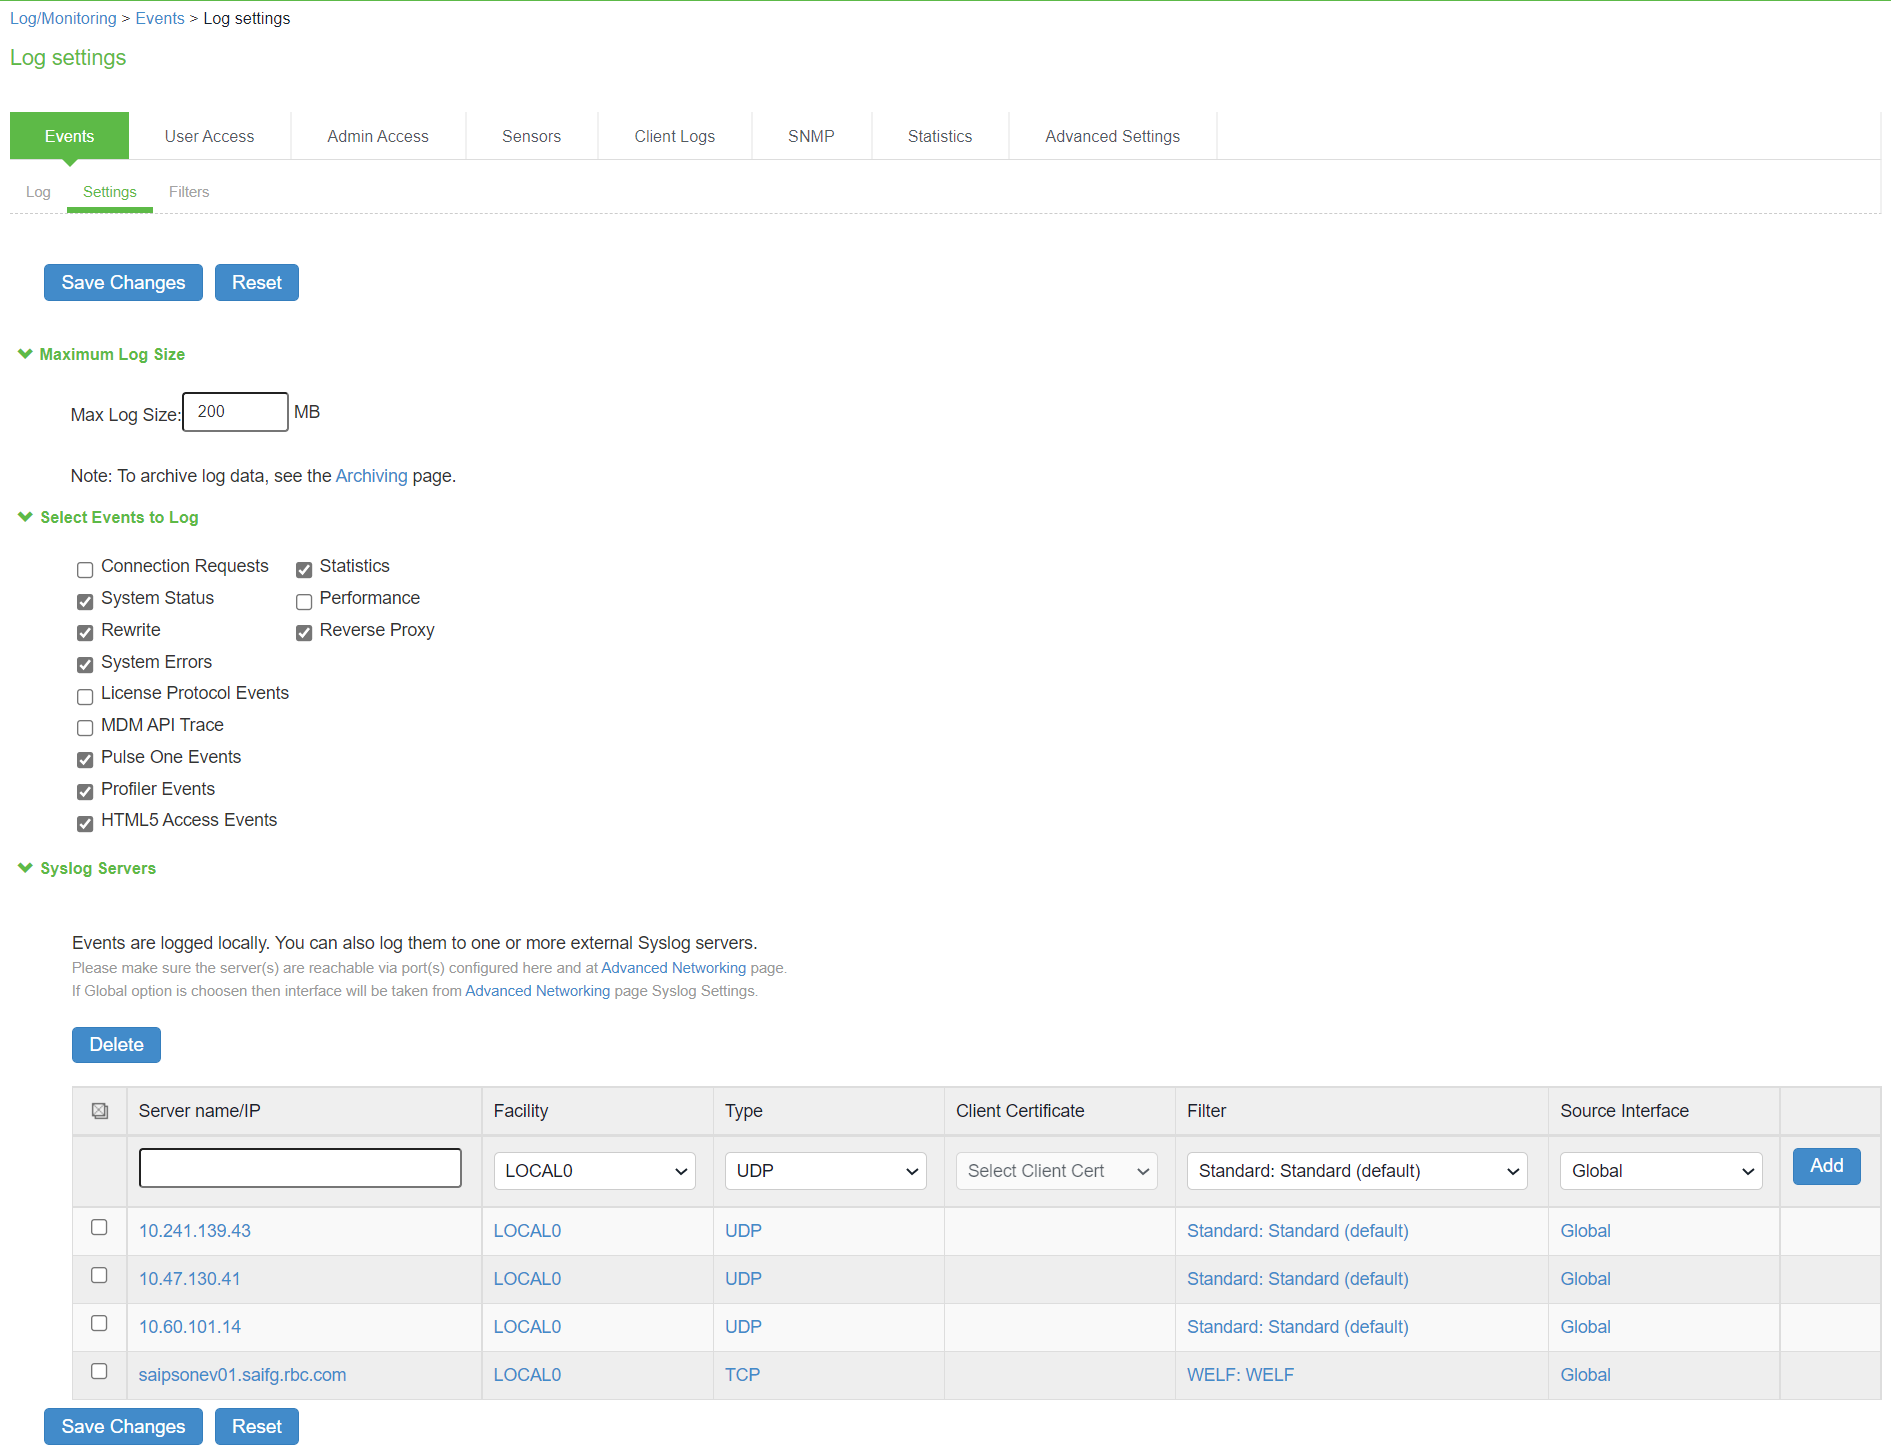Open the Filter dropdown in the add row

(1356, 1170)
